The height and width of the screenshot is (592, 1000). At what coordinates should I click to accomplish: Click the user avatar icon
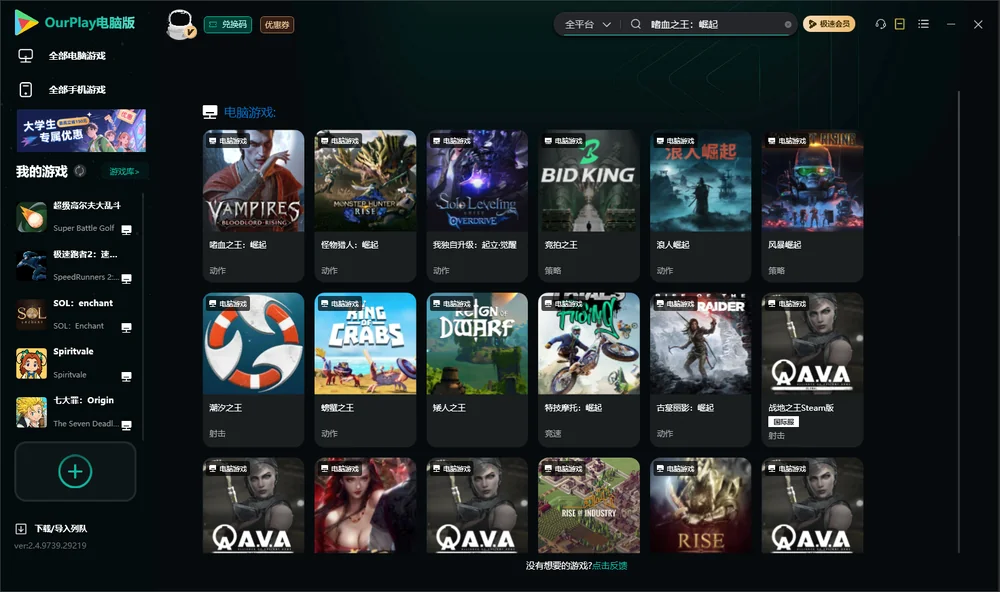click(180, 24)
